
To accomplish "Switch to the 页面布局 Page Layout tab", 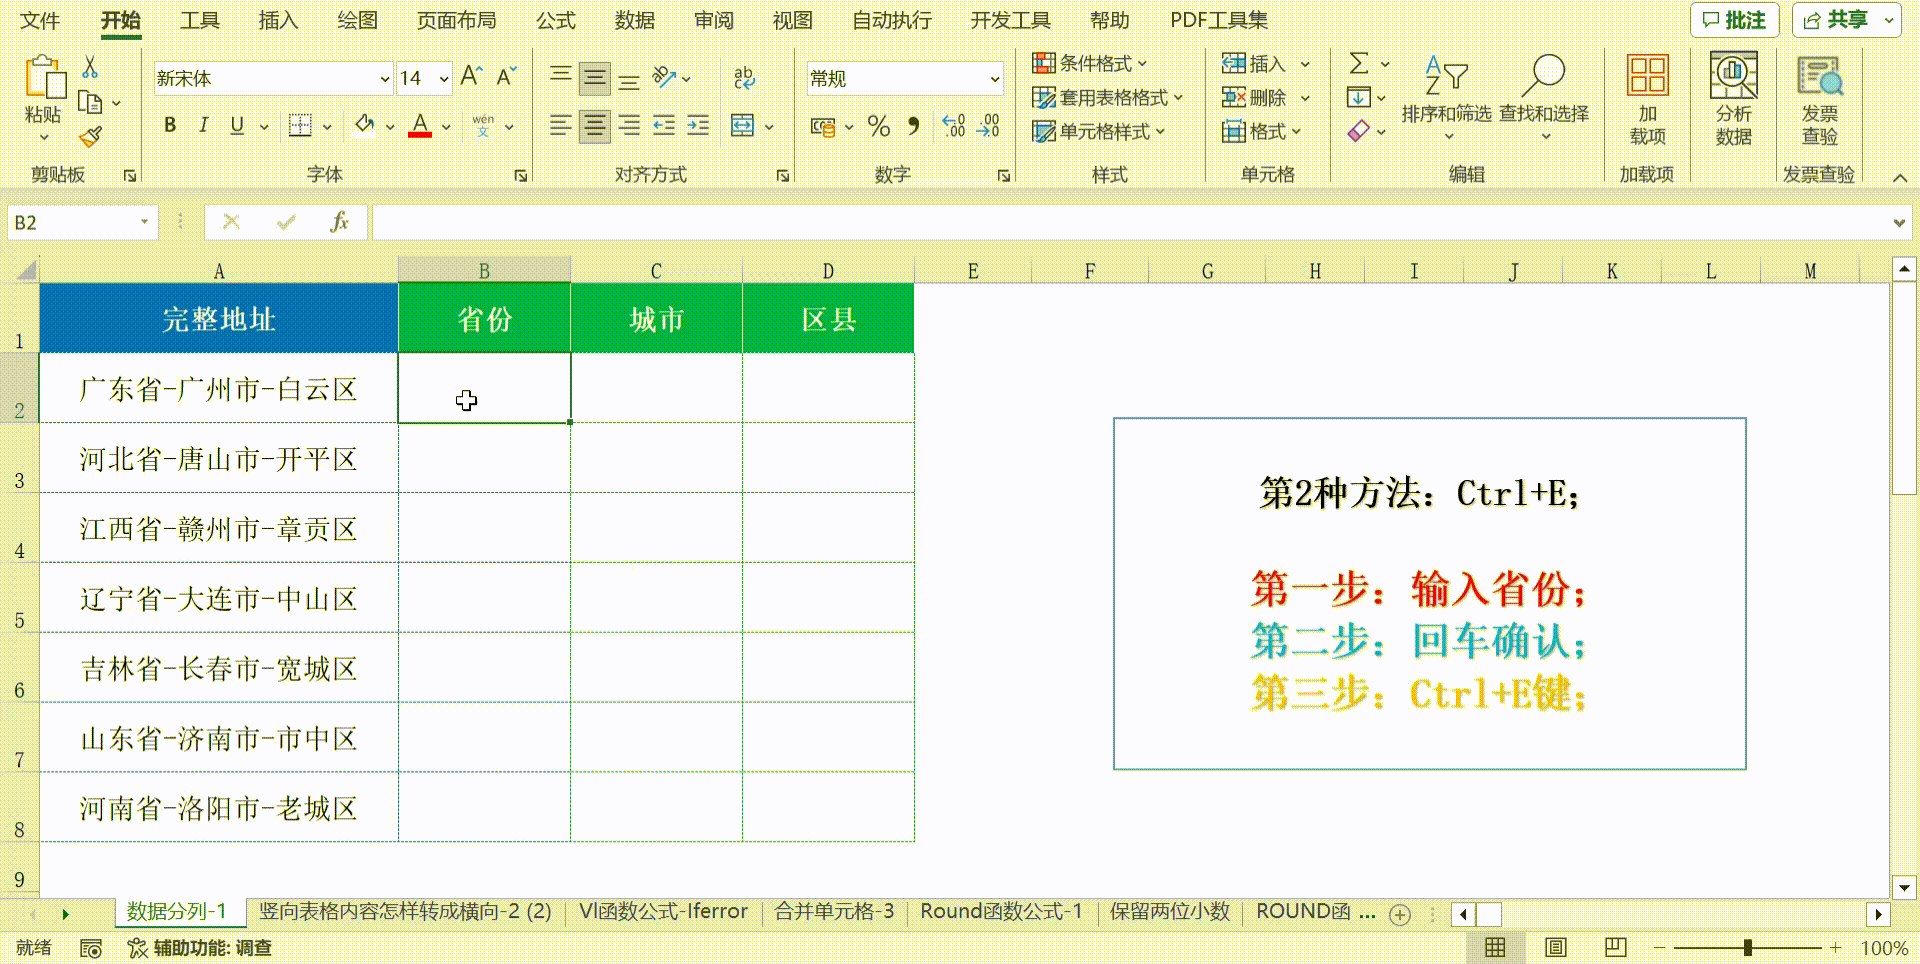I will pos(456,20).
